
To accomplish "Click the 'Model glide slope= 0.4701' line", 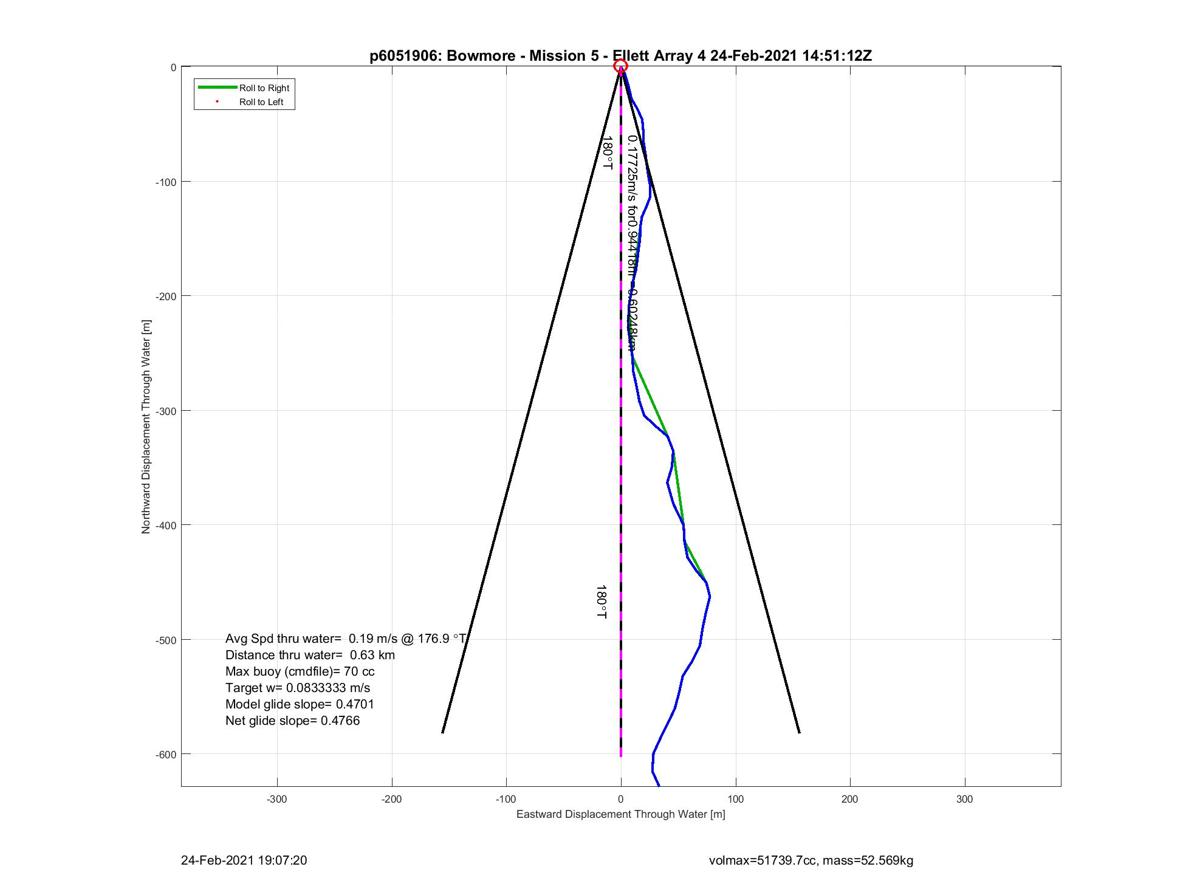I will coord(301,704).
